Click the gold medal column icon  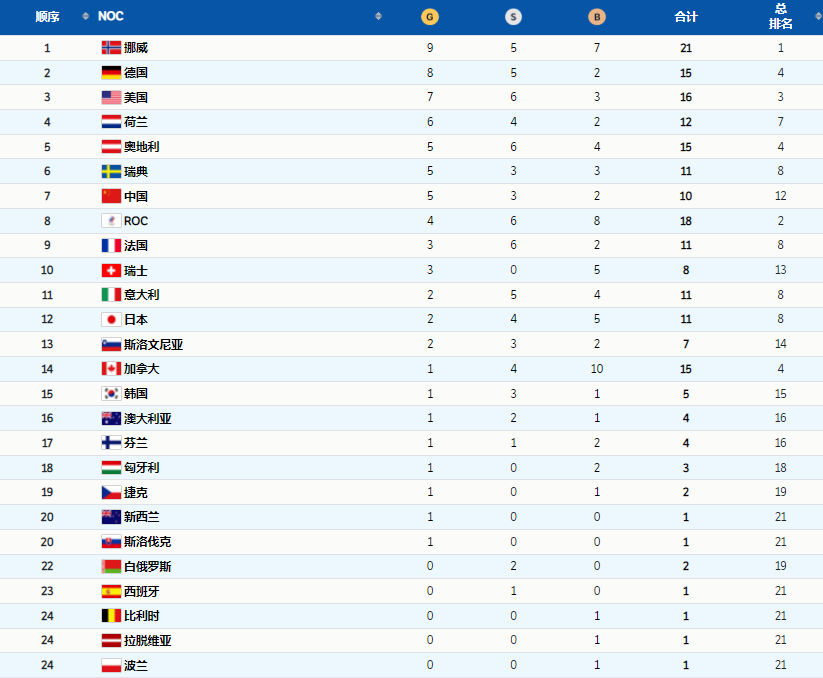click(430, 17)
